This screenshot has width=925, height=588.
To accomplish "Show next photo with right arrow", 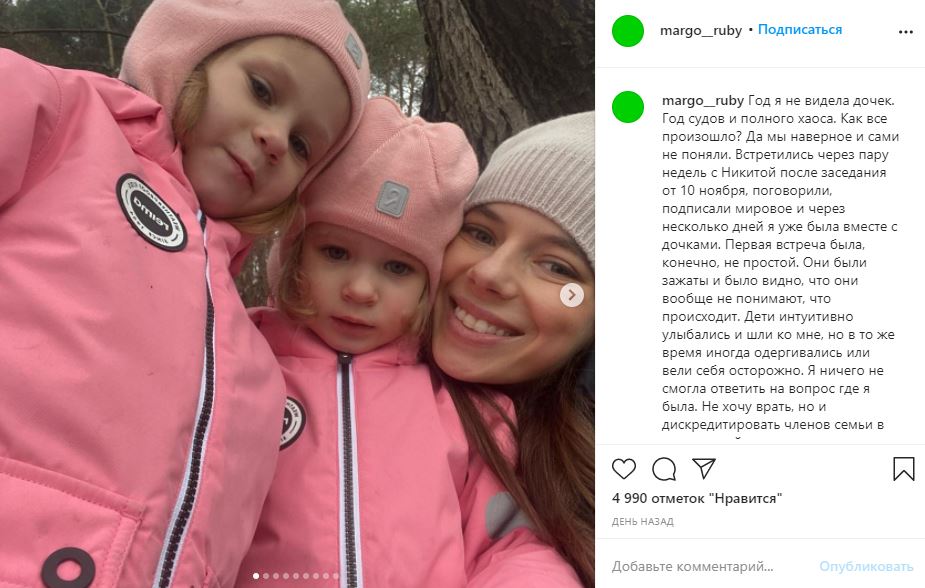I will pyautogui.click(x=572, y=295).
